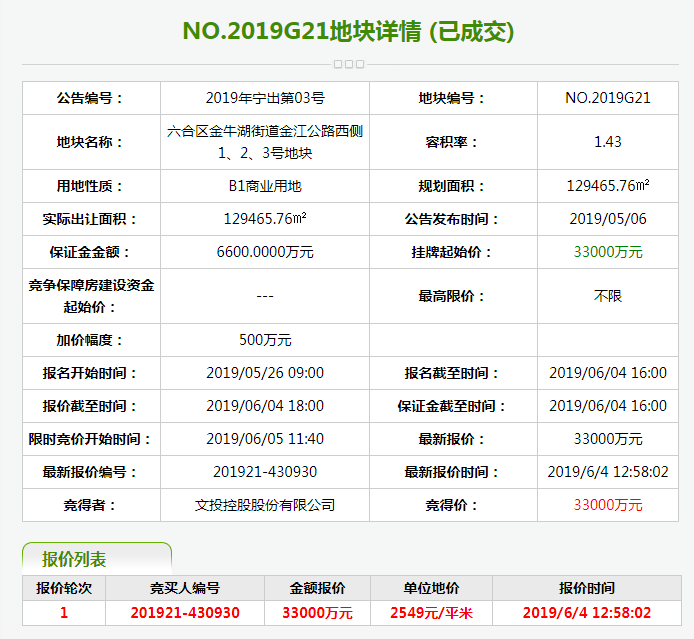Image resolution: width=694 pixels, height=639 pixels.
Task: Click the 最新报价时间 value 2019/6/4 12:58:02
Action: click(608, 472)
